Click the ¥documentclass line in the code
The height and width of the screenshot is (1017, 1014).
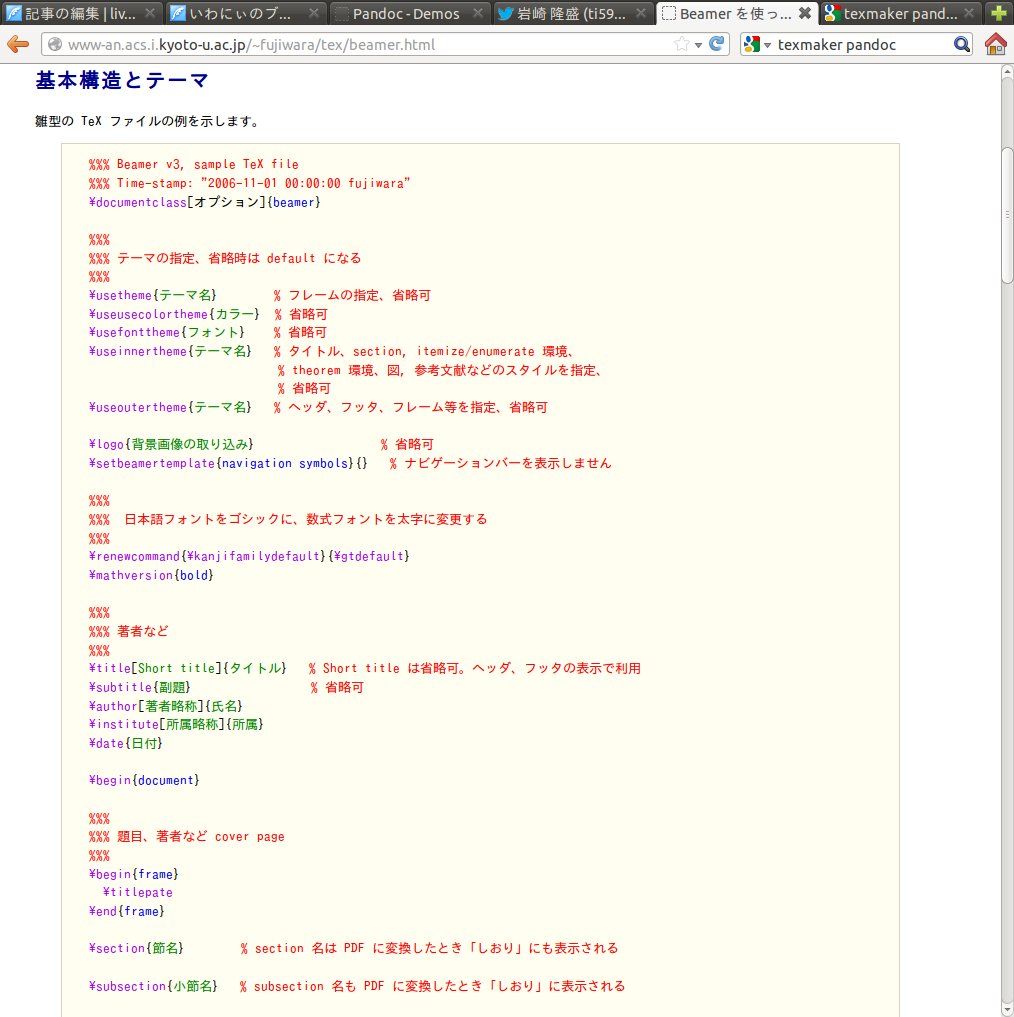click(205, 202)
